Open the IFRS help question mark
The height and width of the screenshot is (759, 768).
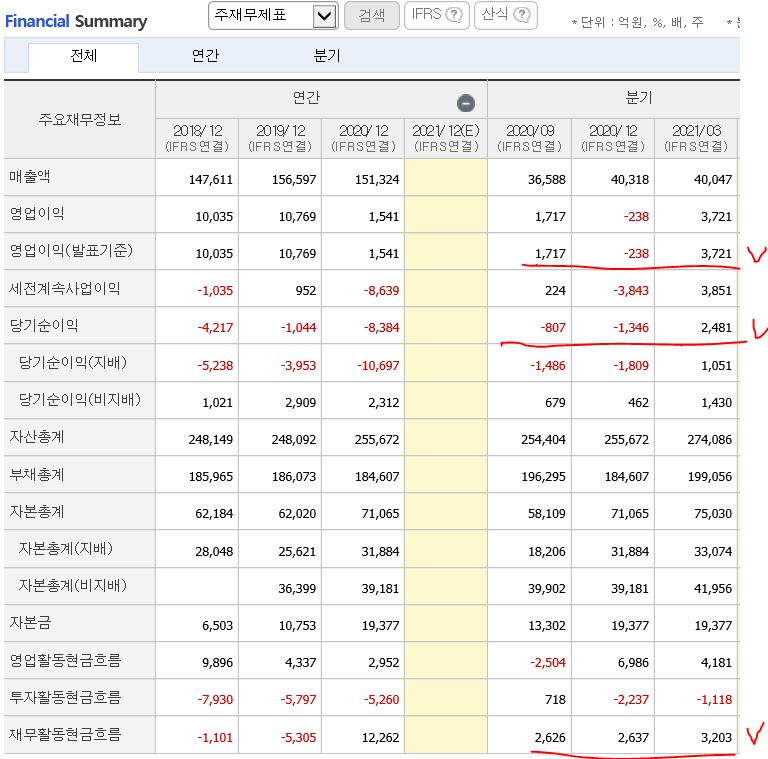(454, 15)
